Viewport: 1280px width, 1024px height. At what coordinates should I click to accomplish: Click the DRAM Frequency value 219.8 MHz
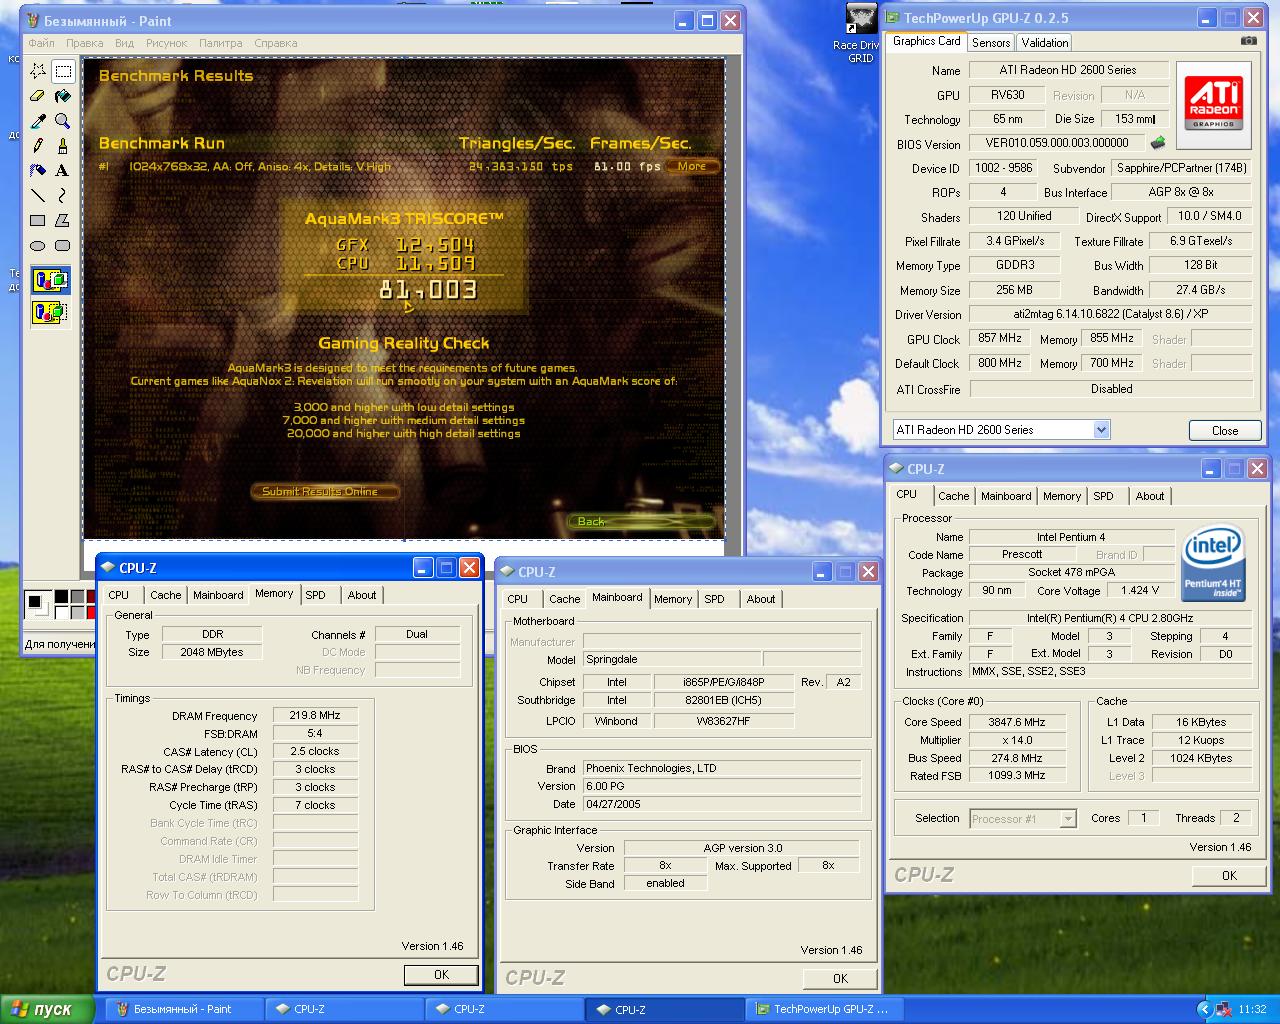coord(315,716)
